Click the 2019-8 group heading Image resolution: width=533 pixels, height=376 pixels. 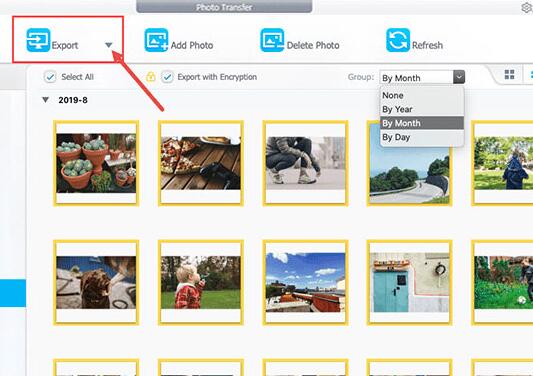(73, 100)
